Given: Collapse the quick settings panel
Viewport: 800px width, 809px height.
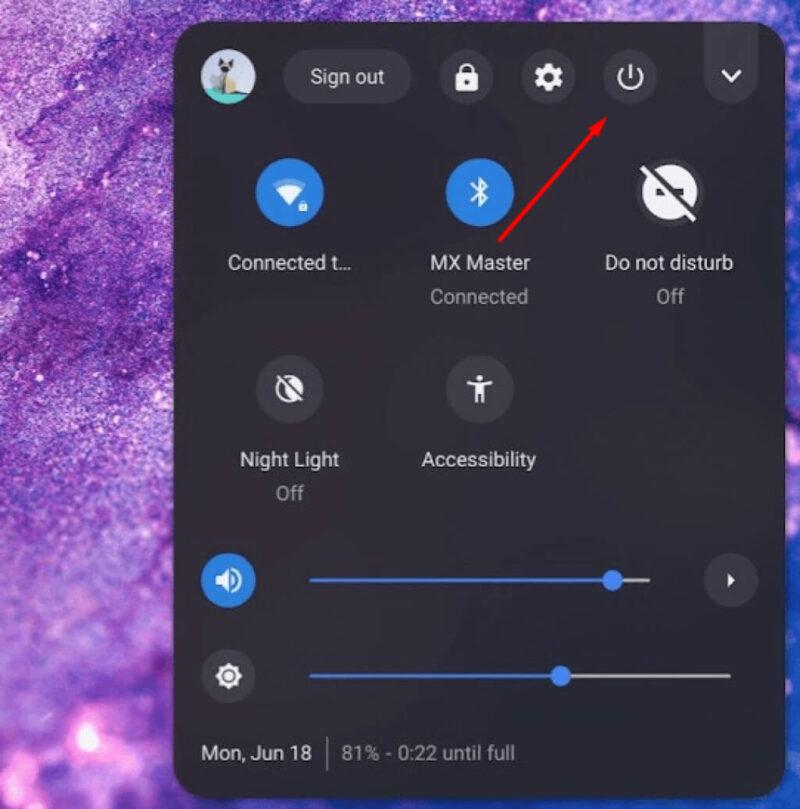Looking at the screenshot, I should click(731, 75).
